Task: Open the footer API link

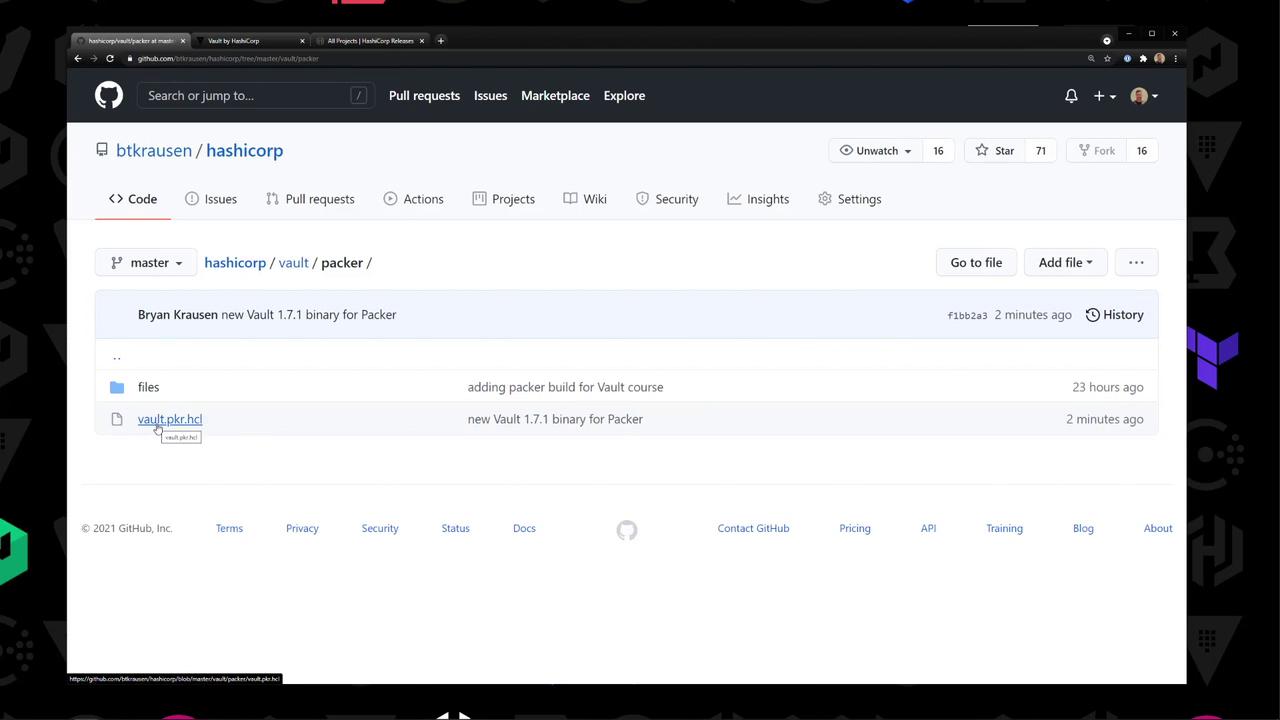Action: pyautogui.click(x=928, y=528)
